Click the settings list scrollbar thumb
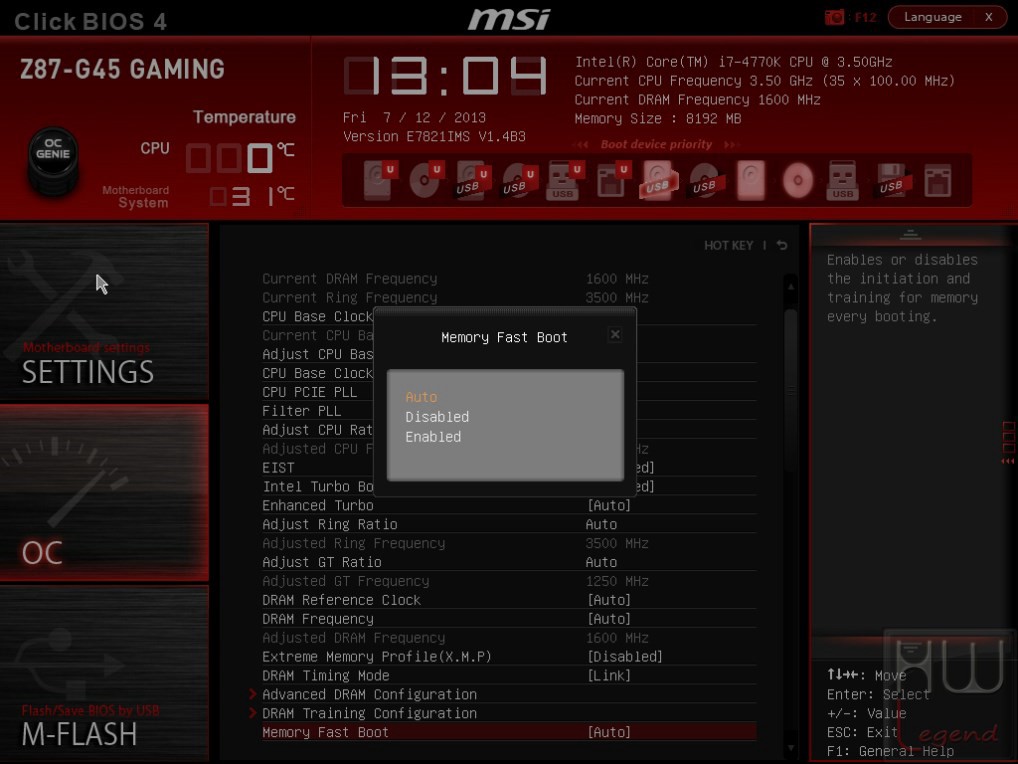This screenshot has width=1018, height=764. (791, 389)
